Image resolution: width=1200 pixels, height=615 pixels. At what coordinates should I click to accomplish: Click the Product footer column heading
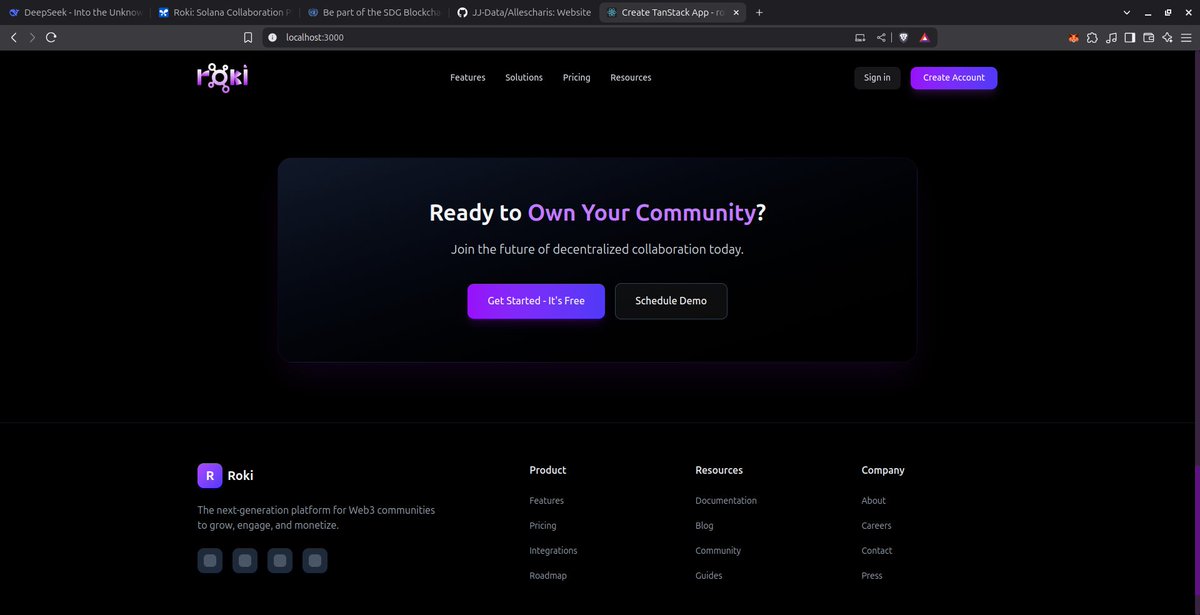coord(548,470)
